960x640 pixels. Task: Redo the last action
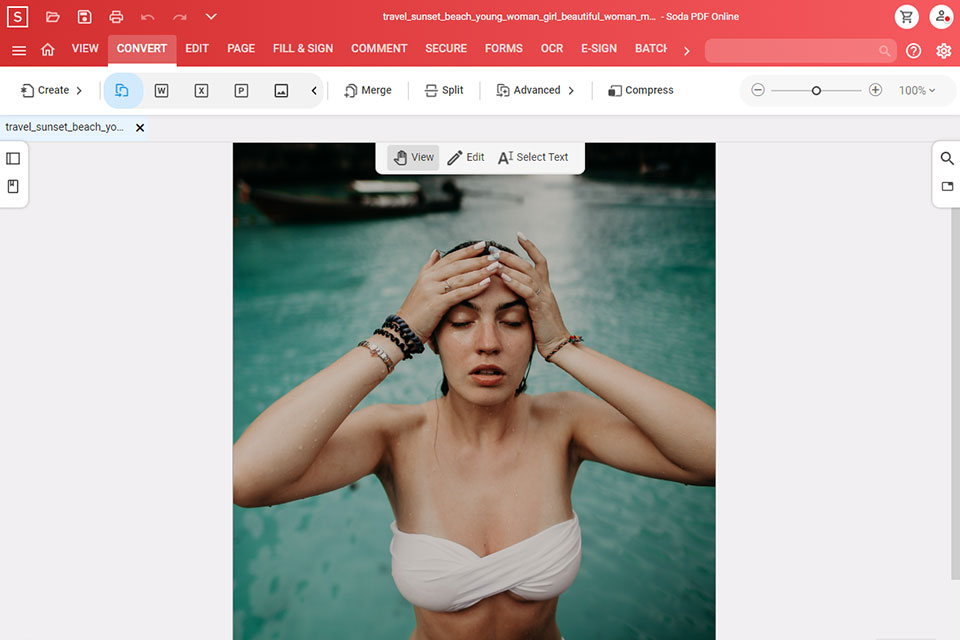coord(179,17)
